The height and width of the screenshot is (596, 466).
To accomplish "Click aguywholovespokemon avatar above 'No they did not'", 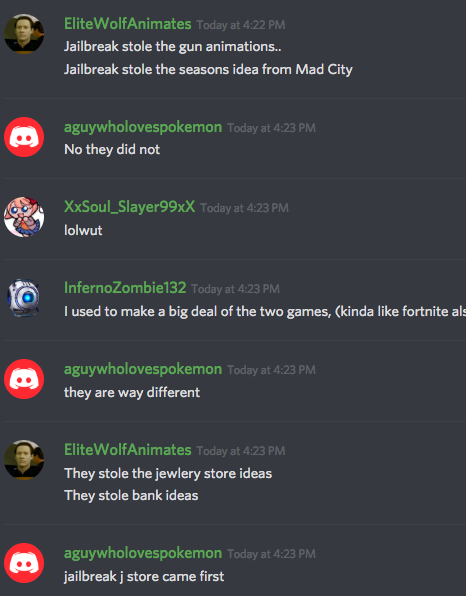I will pos(24,137).
